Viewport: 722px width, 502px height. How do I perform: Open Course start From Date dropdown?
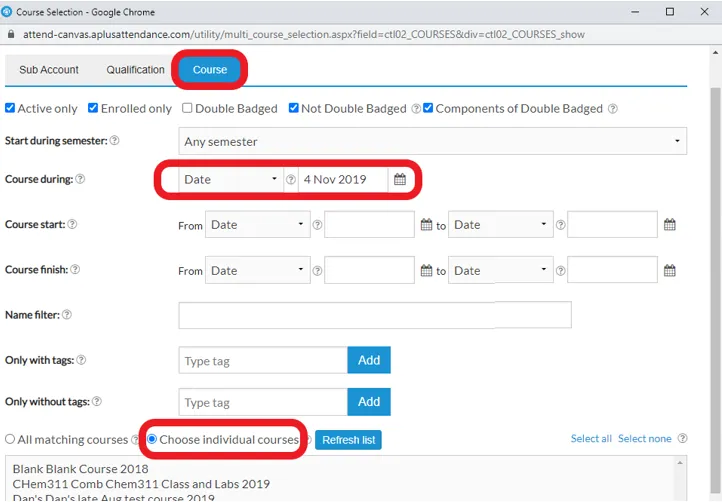pyautogui.click(x=258, y=225)
